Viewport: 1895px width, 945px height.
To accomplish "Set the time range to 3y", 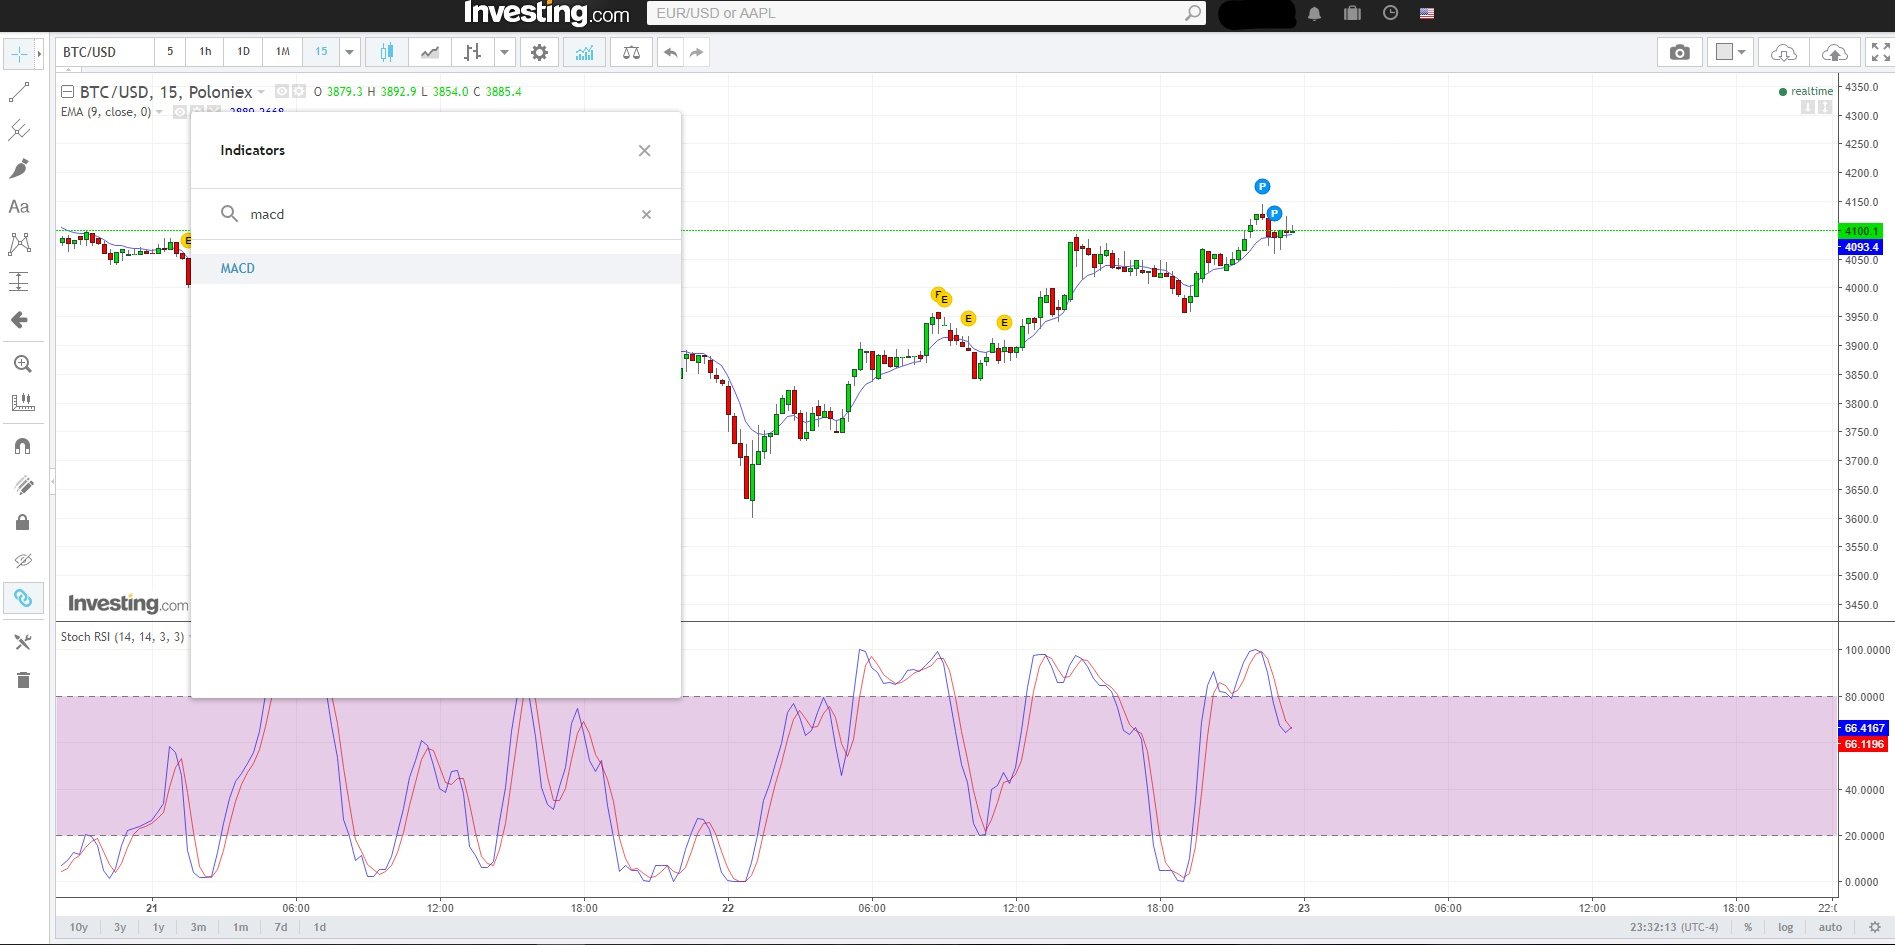I will 120,927.
